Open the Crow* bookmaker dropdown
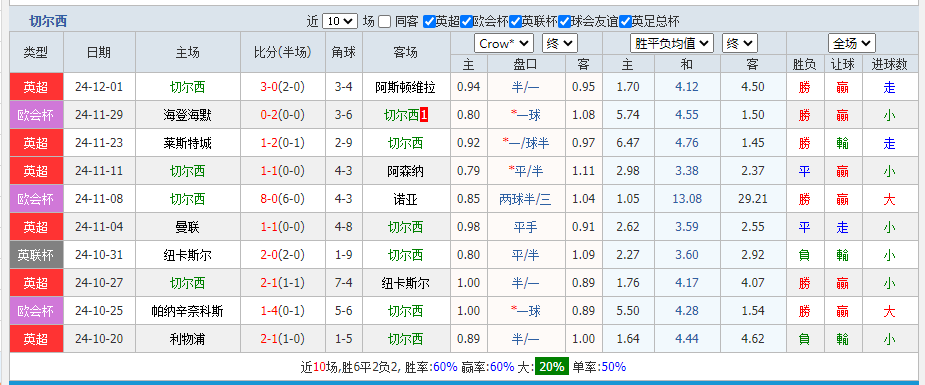Image resolution: width=925 pixels, height=385 pixels. (504, 43)
